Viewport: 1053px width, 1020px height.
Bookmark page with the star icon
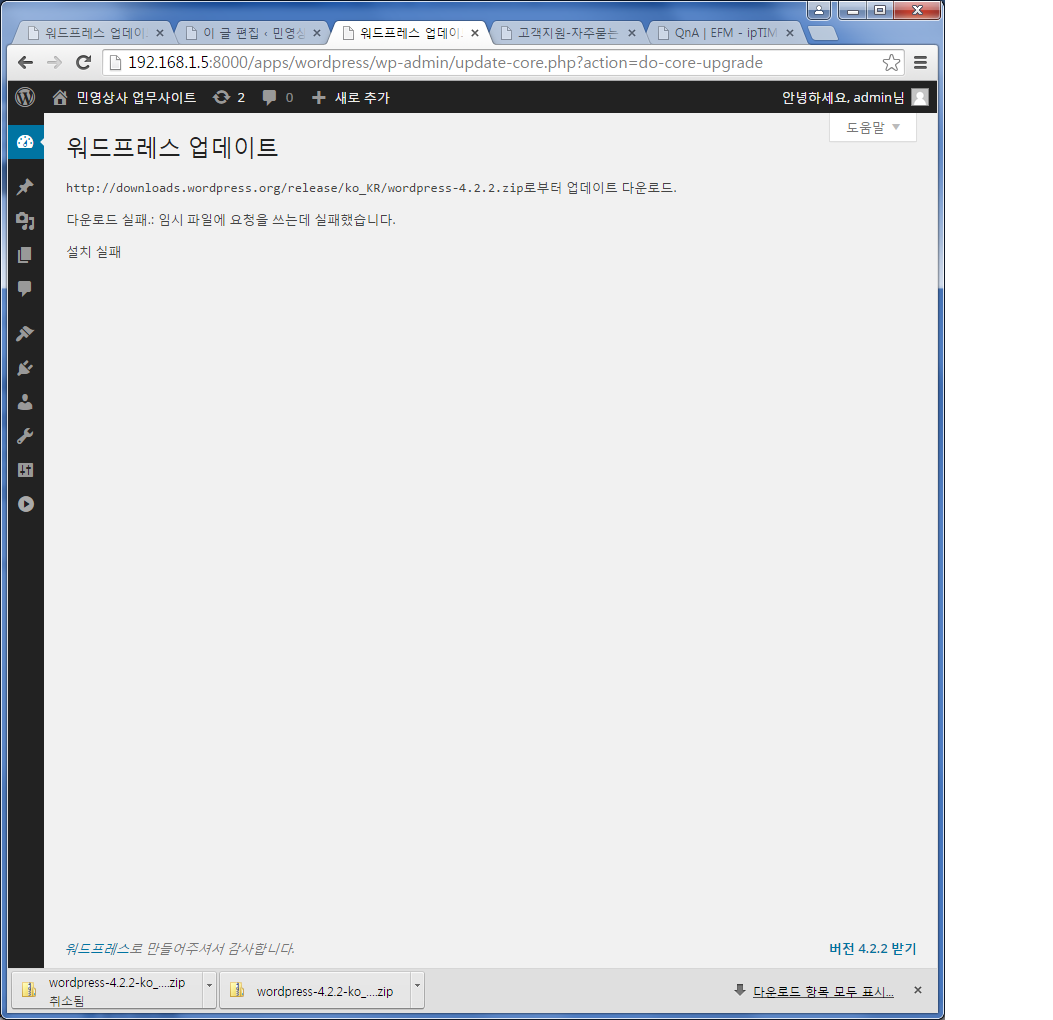coord(891,62)
